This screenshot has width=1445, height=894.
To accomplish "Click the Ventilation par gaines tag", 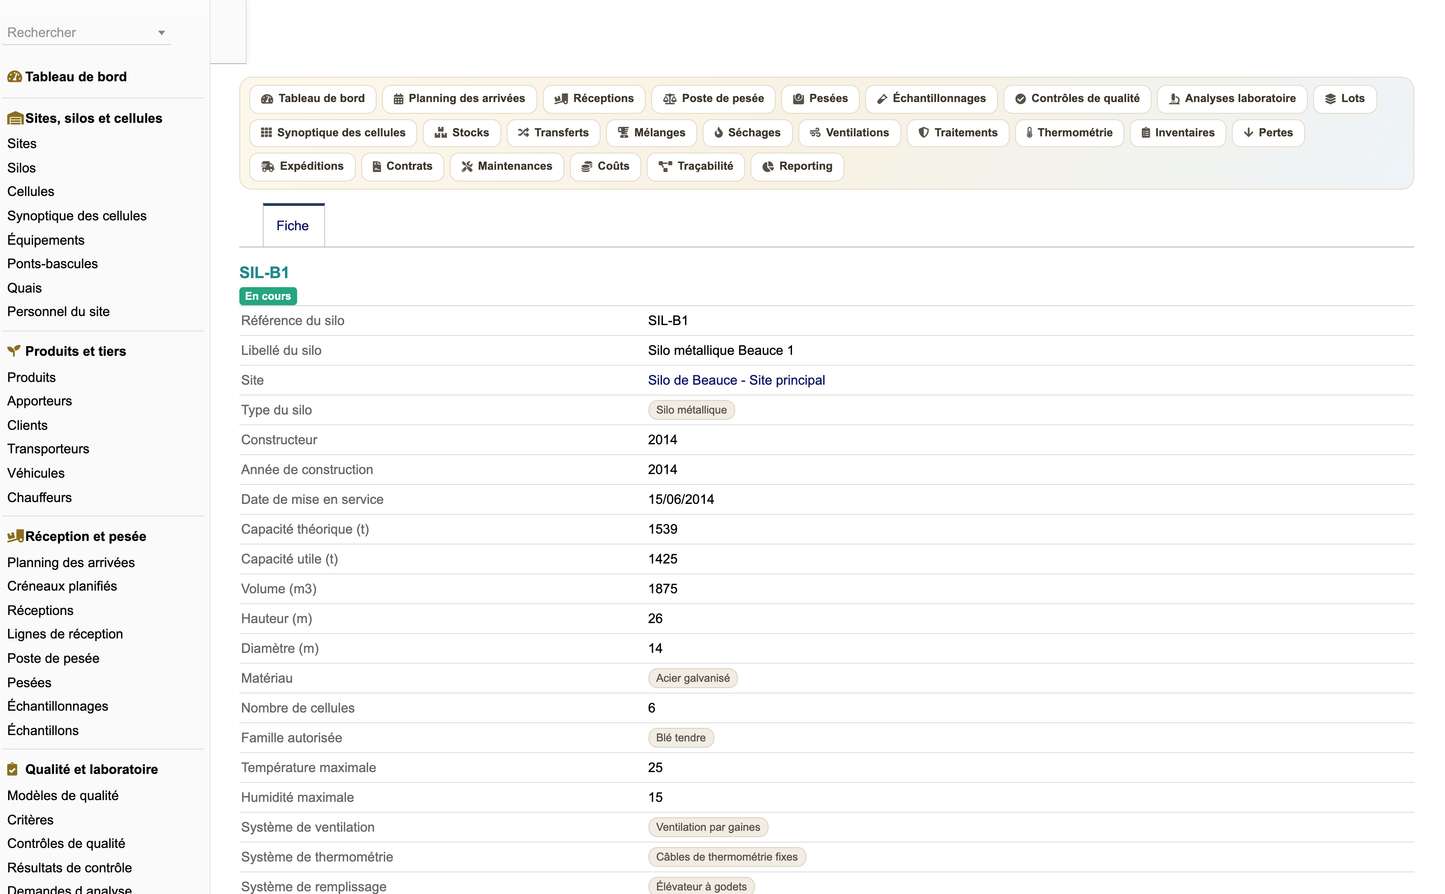I will 708,827.
